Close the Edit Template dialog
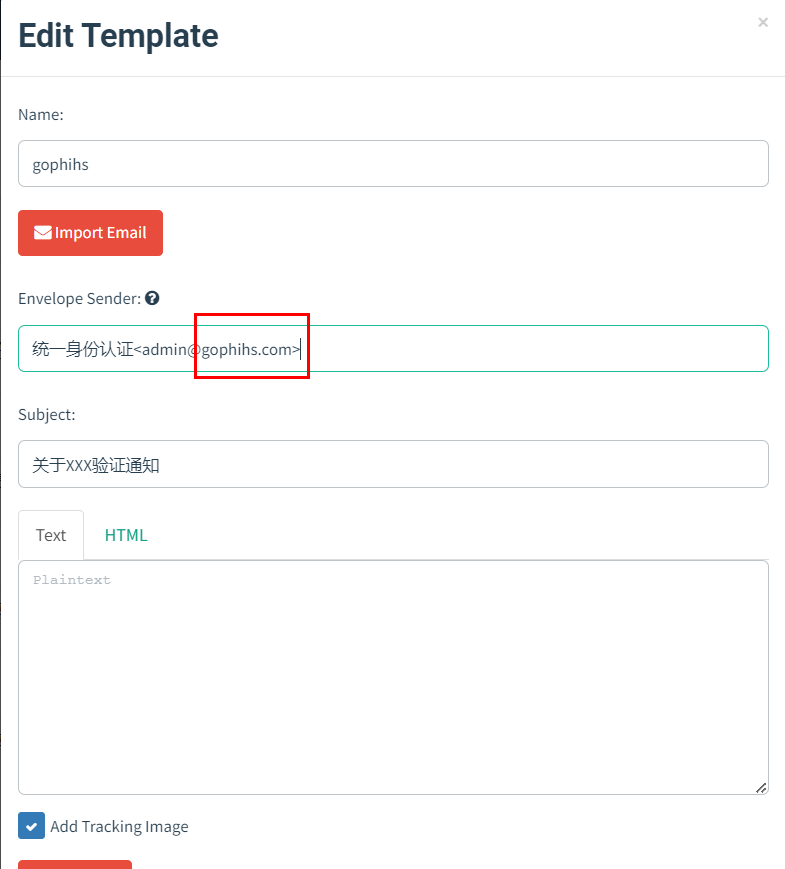785x869 pixels. coord(763,22)
